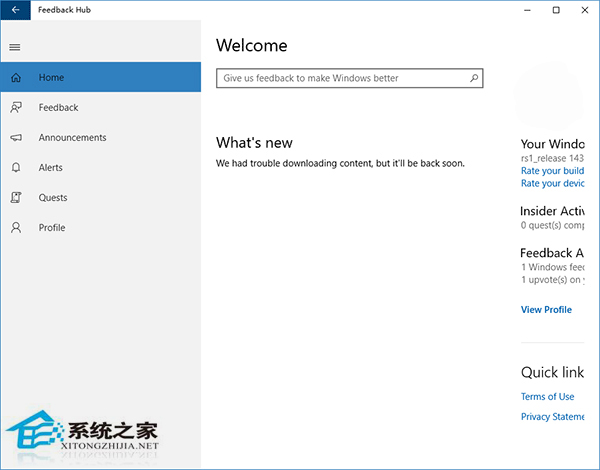Click the Profile person icon

click(x=16, y=227)
